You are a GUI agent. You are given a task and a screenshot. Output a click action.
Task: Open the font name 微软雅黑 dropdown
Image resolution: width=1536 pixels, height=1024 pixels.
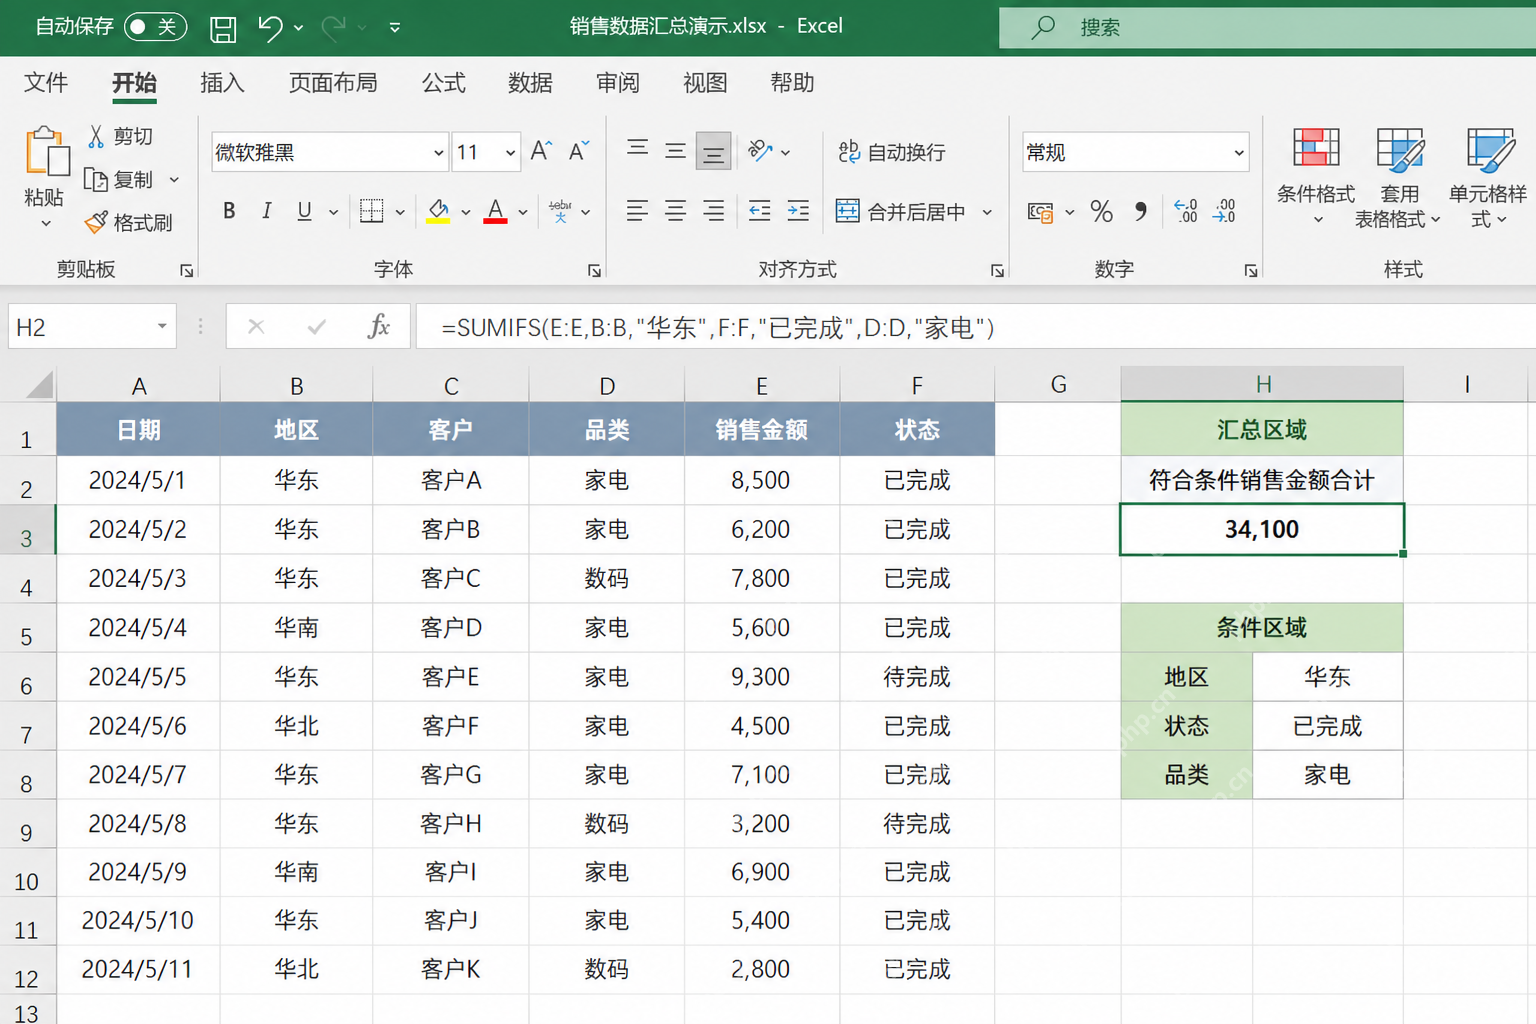pyautogui.click(x=438, y=153)
